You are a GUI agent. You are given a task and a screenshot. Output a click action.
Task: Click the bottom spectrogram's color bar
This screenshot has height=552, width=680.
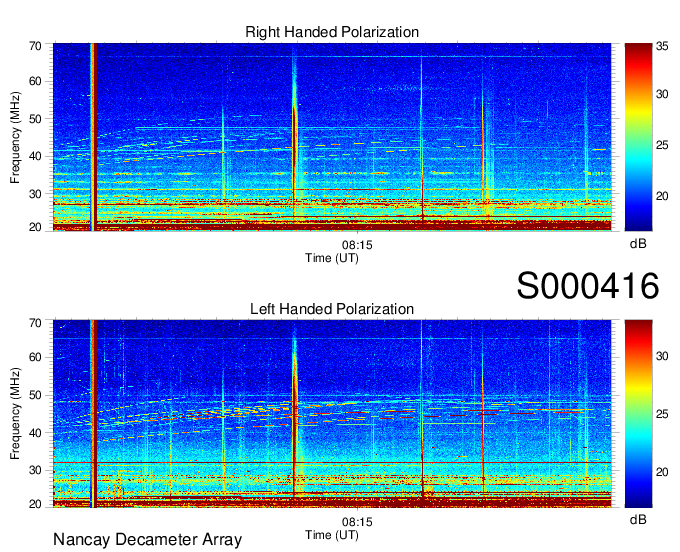[638, 414]
